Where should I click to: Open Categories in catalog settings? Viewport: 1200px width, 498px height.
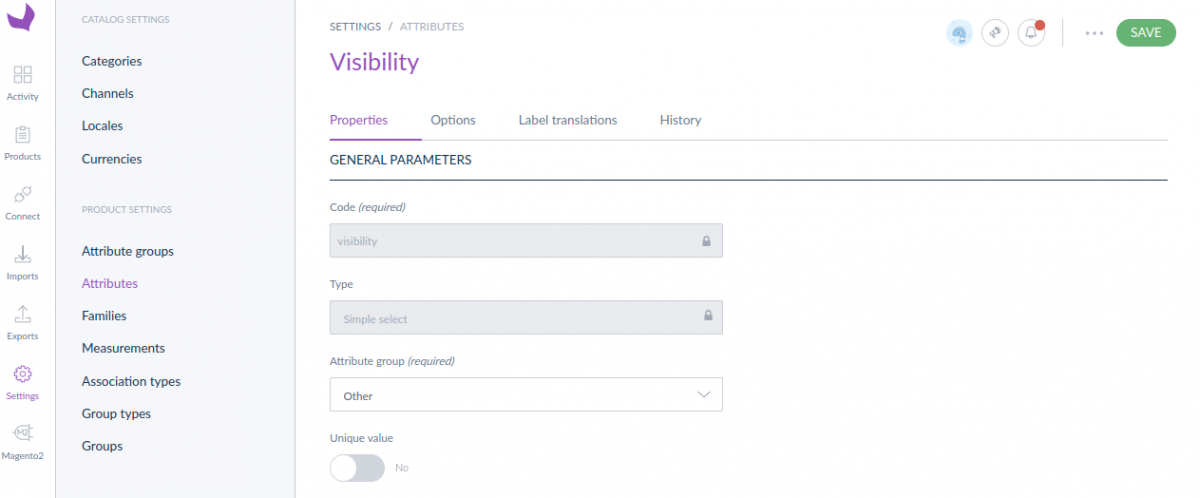pos(112,61)
